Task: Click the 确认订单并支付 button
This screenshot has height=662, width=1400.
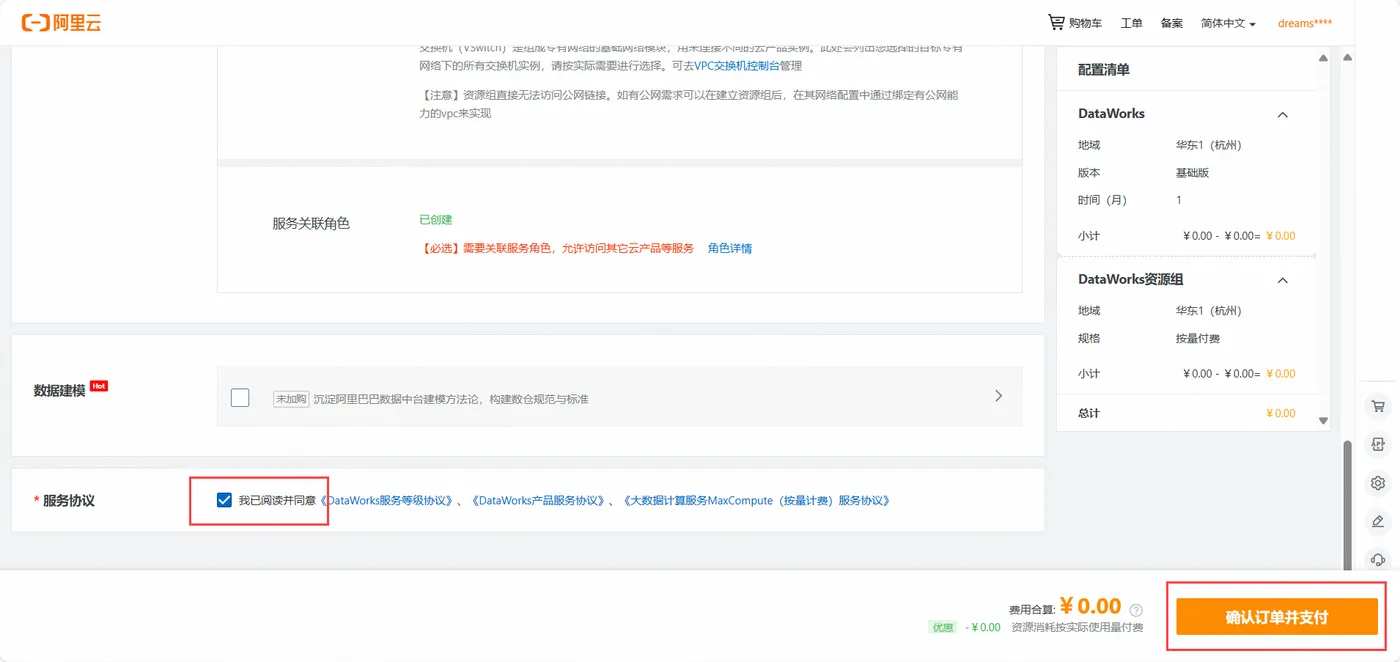Action: coord(1277,617)
